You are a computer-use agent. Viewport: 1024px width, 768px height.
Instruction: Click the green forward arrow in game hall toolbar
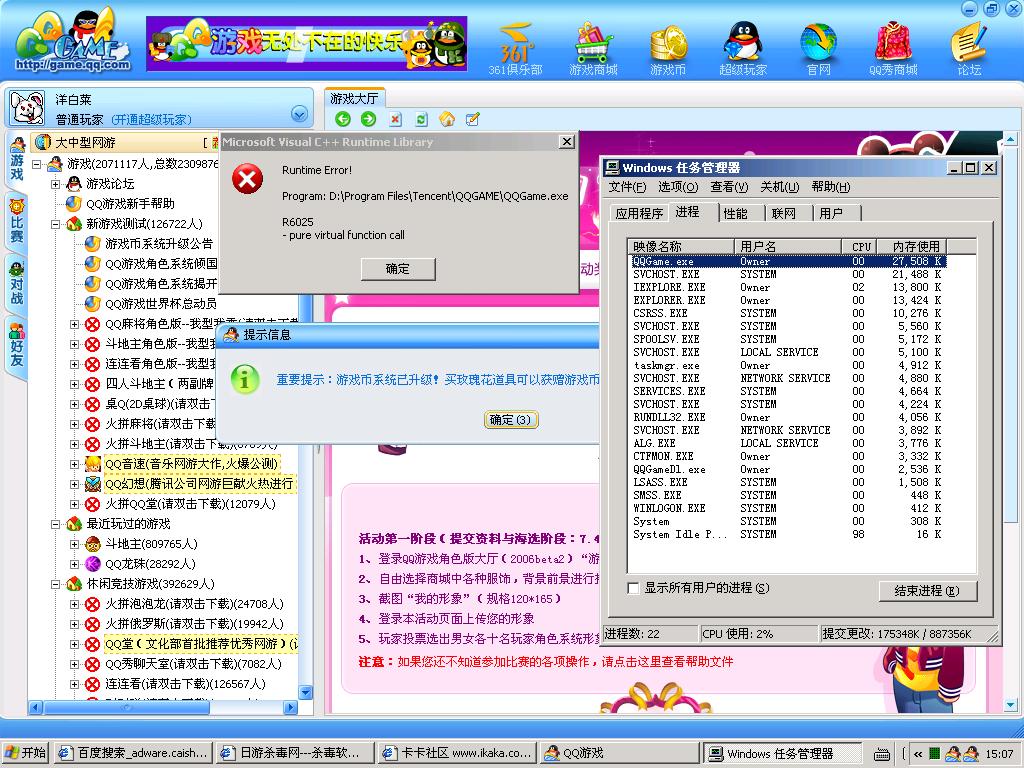pos(368,119)
